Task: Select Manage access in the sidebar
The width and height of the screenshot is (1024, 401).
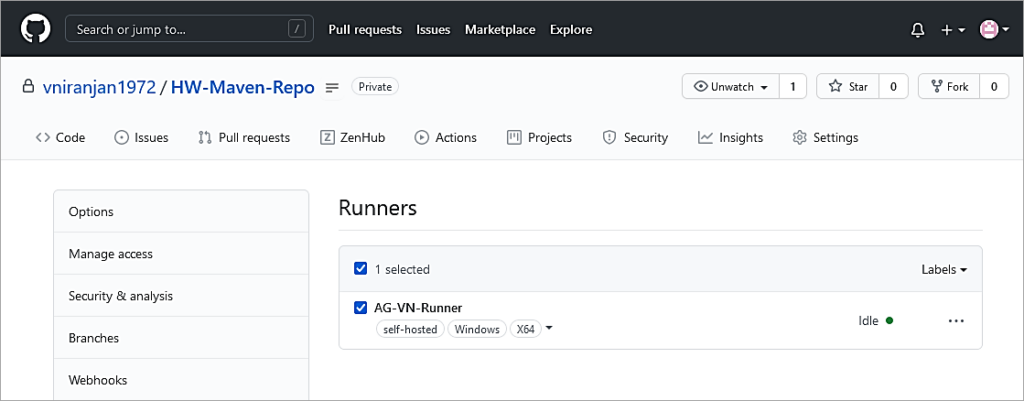Action: pos(181,253)
